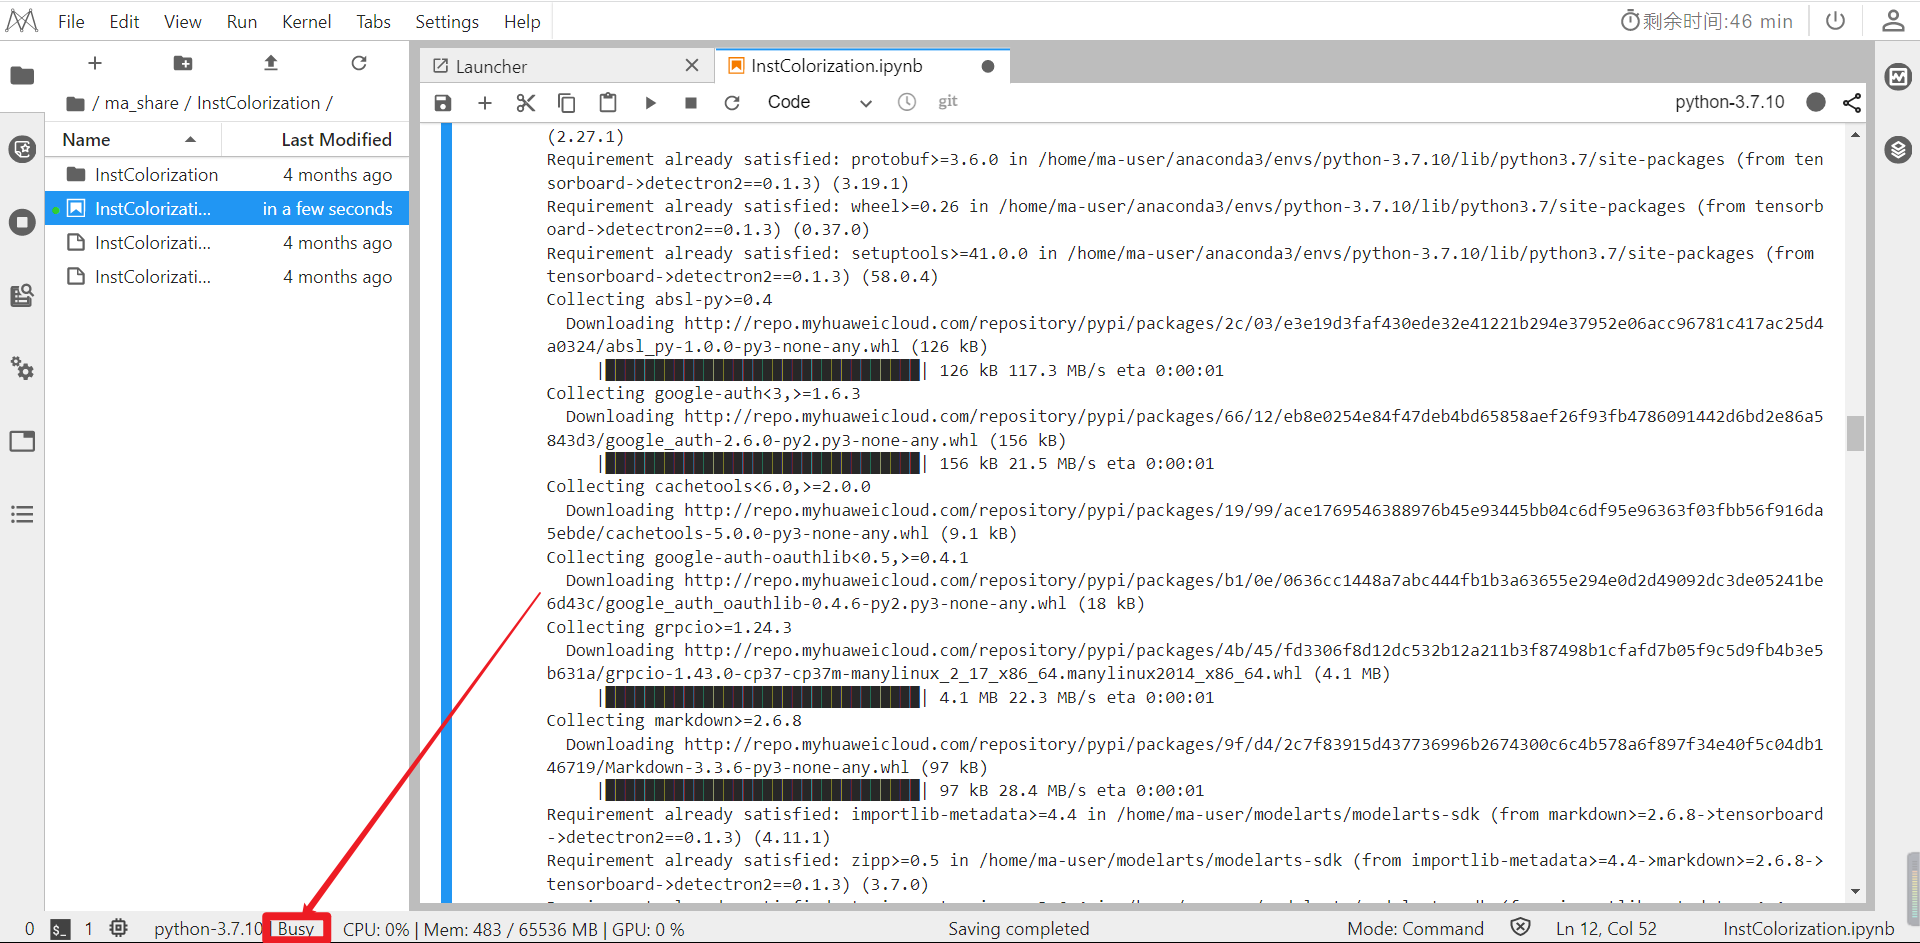Insert a cell below

(x=485, y=102)
